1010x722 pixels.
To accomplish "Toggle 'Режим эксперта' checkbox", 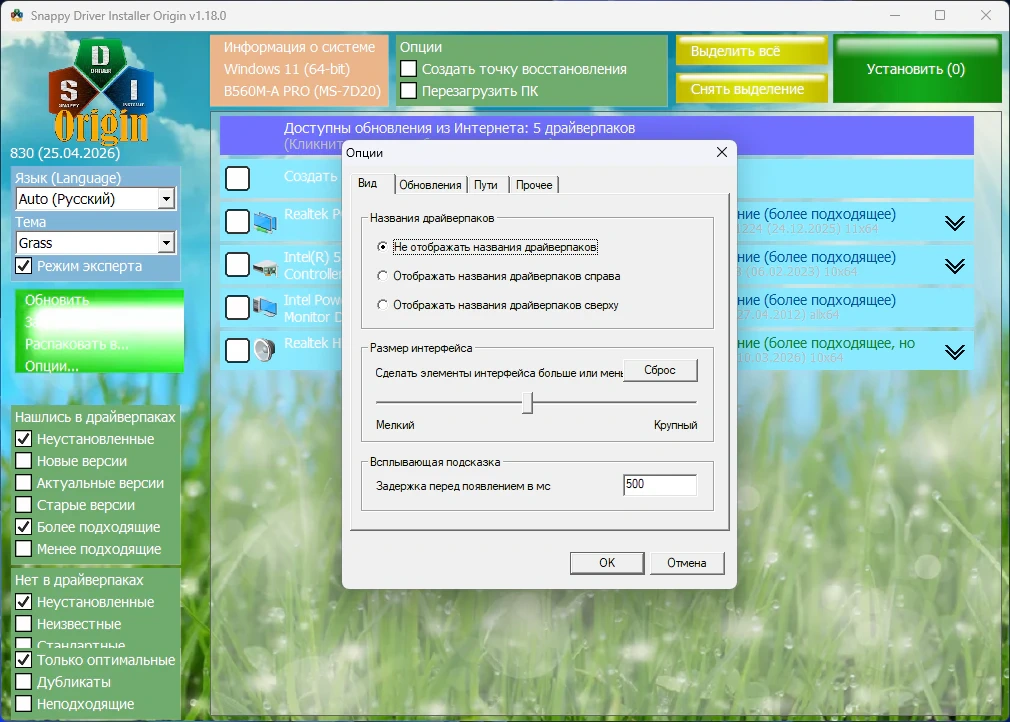I will pos(23,265).
